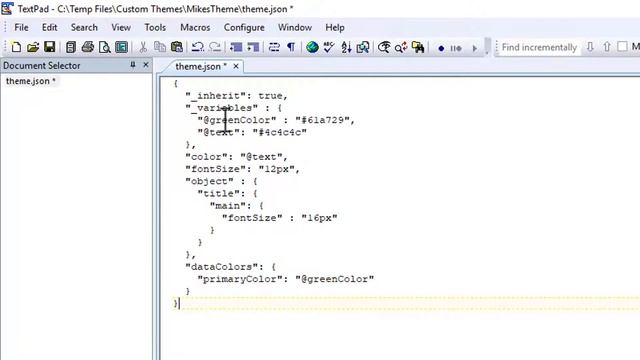Screen dimensions: 640x360
Task: Run spell check with ABC icon
Action: pos(329,47)
